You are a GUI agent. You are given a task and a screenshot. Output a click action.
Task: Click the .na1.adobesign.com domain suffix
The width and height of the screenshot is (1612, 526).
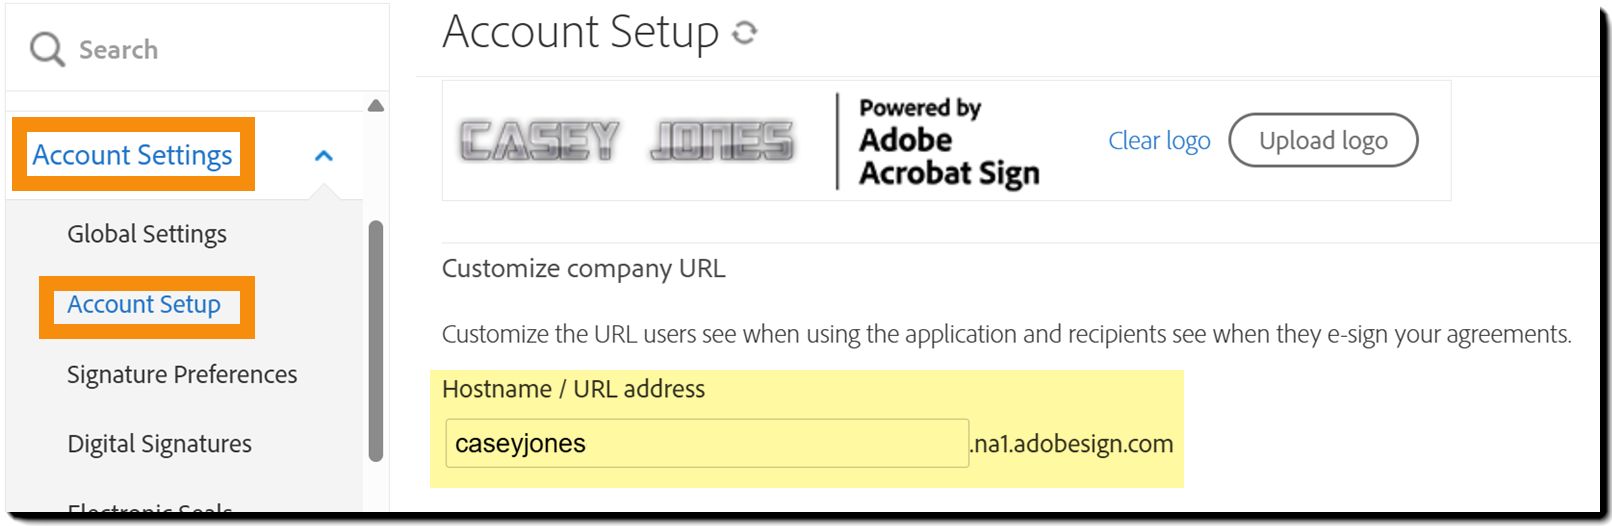[1072, 444]
